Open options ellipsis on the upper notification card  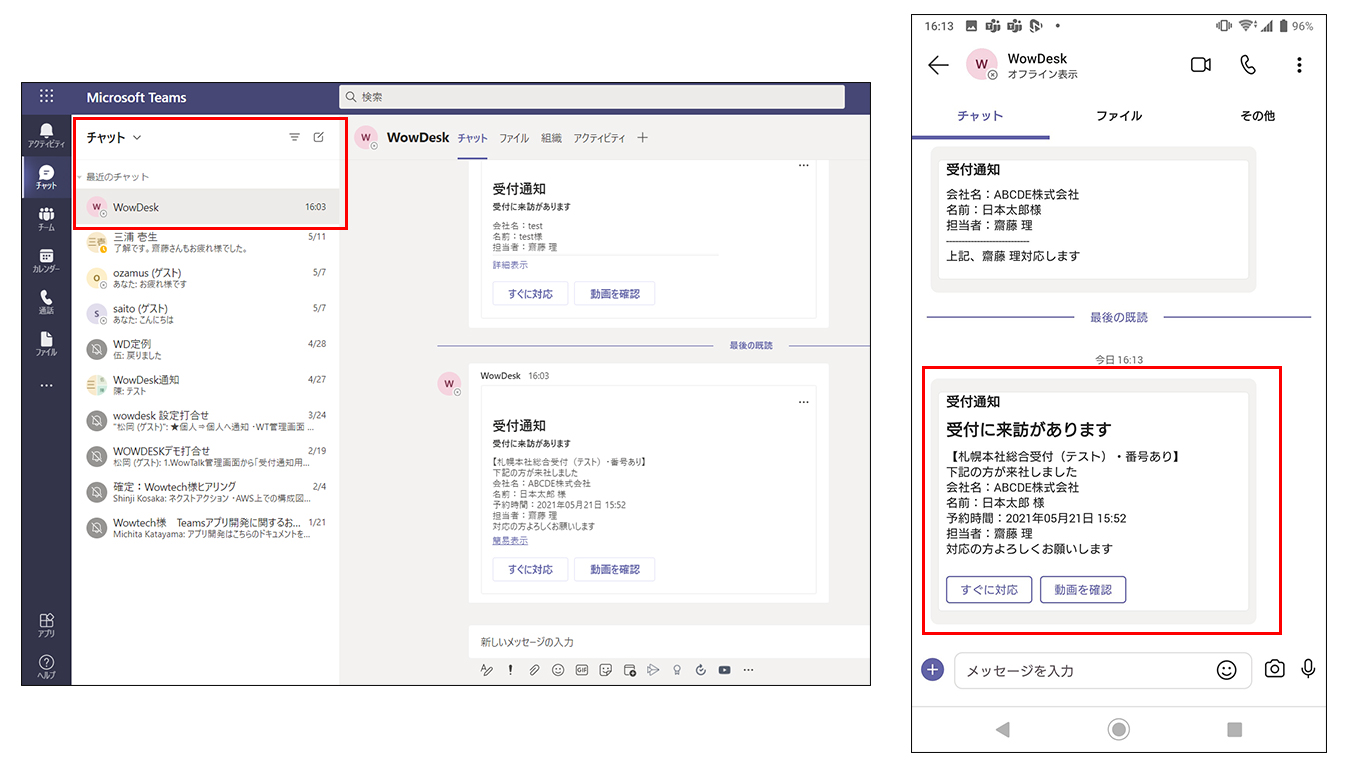[x=803, y=165]
